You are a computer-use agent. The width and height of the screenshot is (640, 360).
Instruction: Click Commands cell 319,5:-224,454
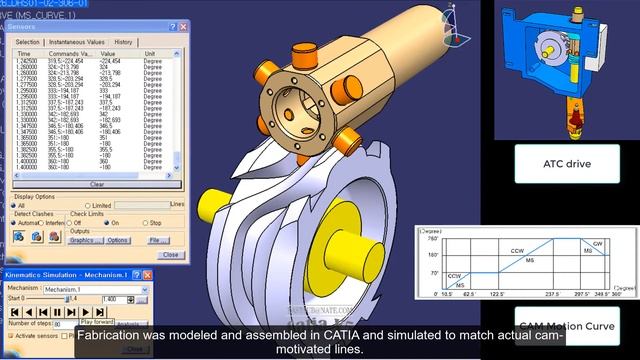click(66, 61)
